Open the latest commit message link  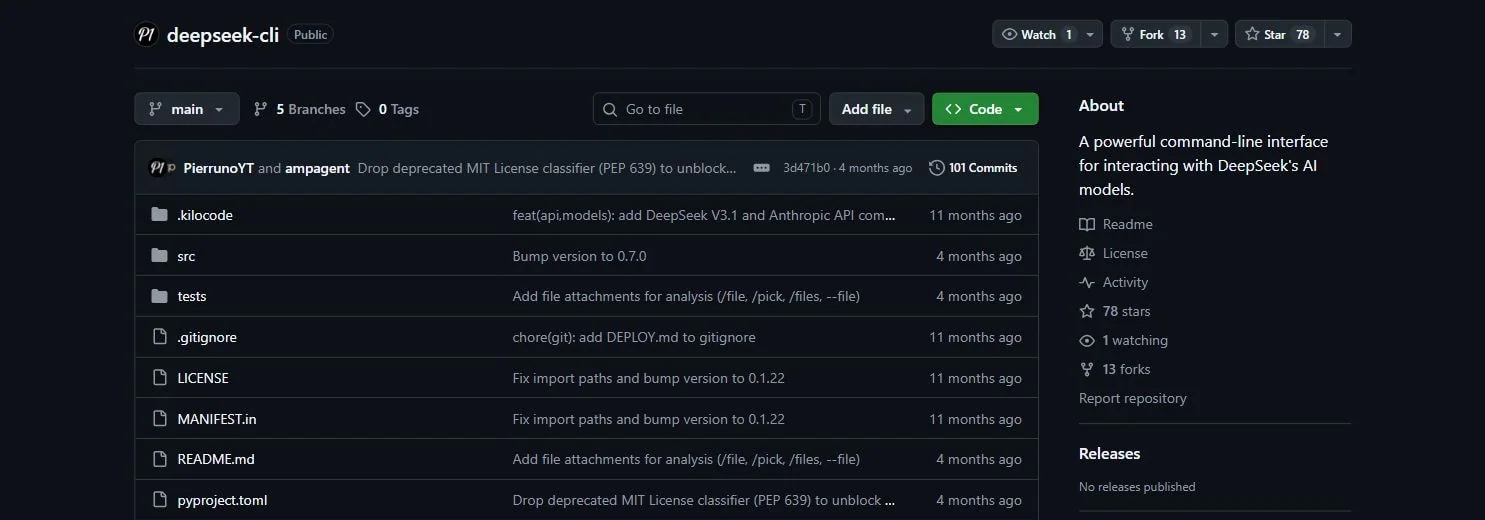(x=547, y=168)
